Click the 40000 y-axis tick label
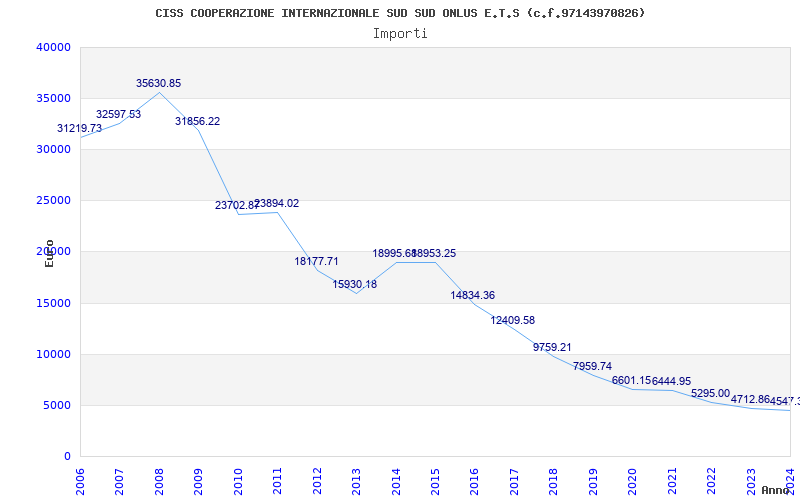Viewport: 800px width, 500px height. pyautogui.click(x=53, y=47)
